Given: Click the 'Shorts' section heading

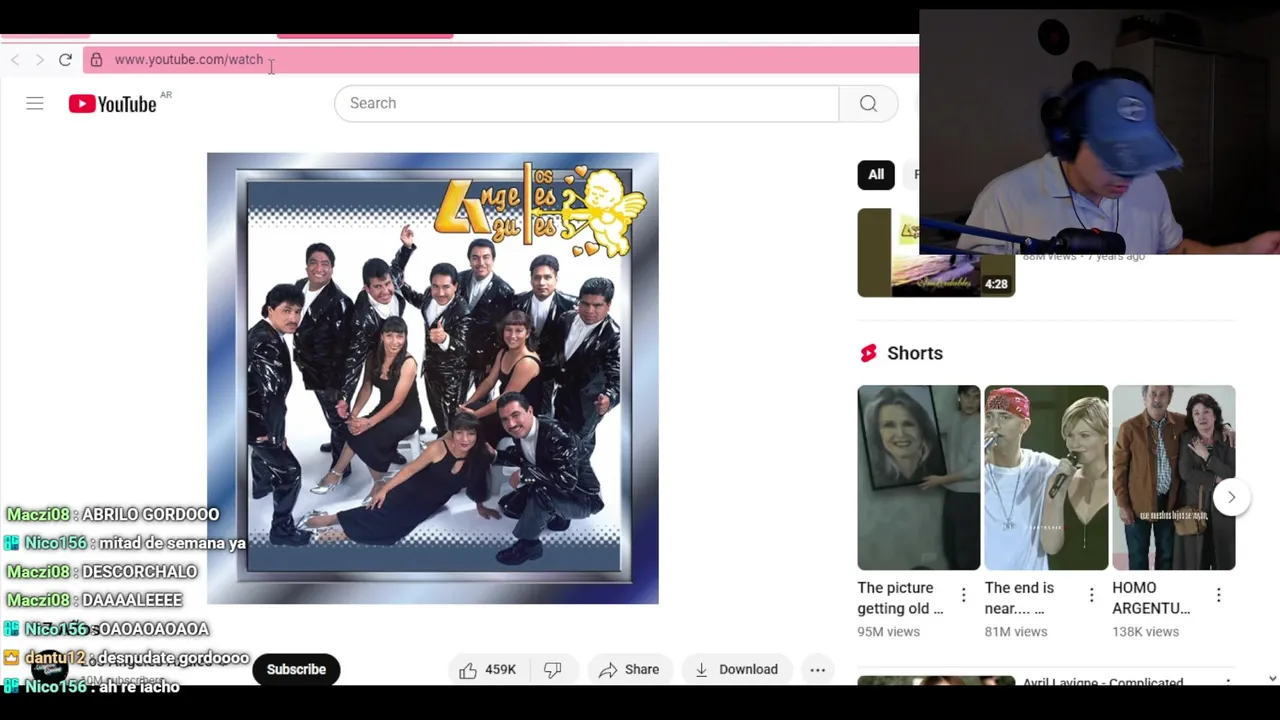Looking at the screenshot, I should pyautogui.click(x=915, y=353).
